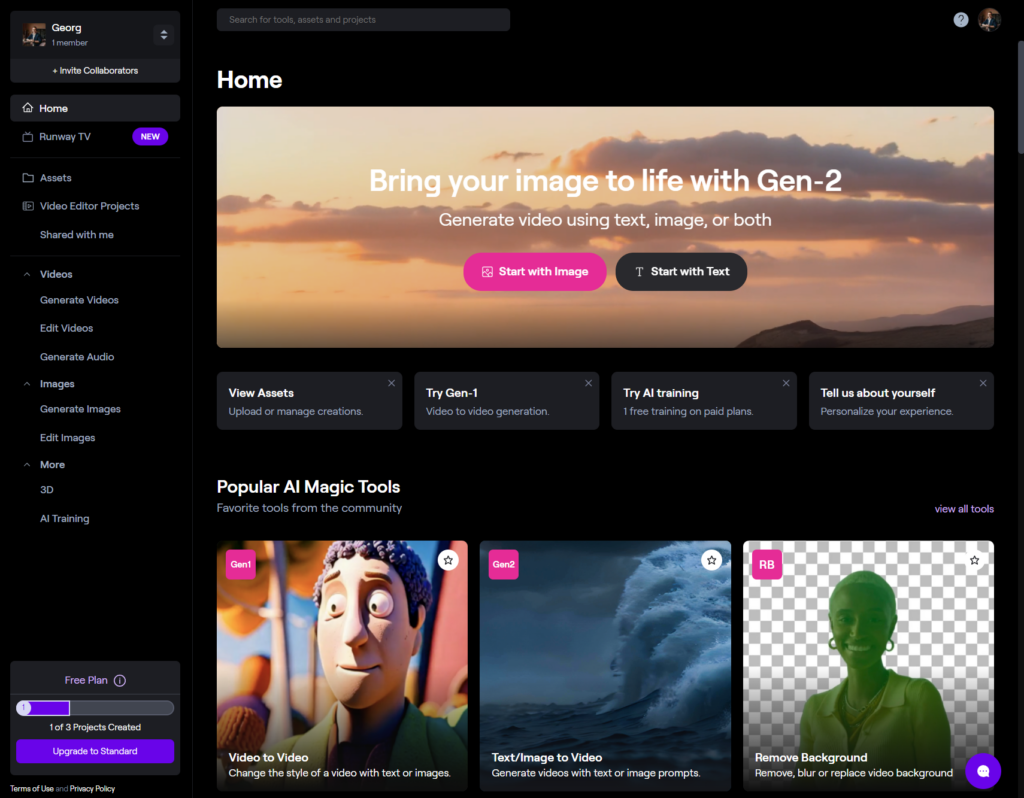Click the Free Plan info icon
Viewport: 1024px width, 798px height.
(120, 681)
